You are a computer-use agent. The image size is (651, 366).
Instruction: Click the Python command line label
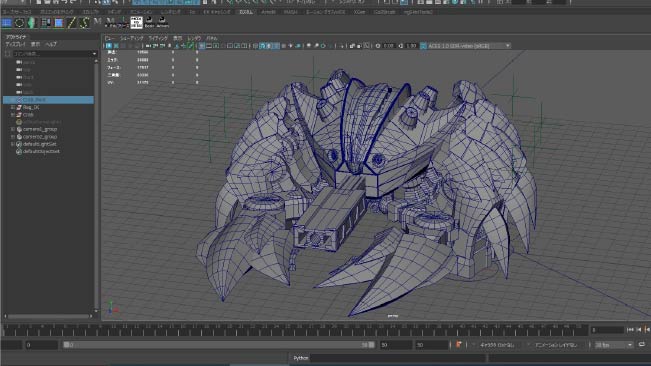pos(301,358)
